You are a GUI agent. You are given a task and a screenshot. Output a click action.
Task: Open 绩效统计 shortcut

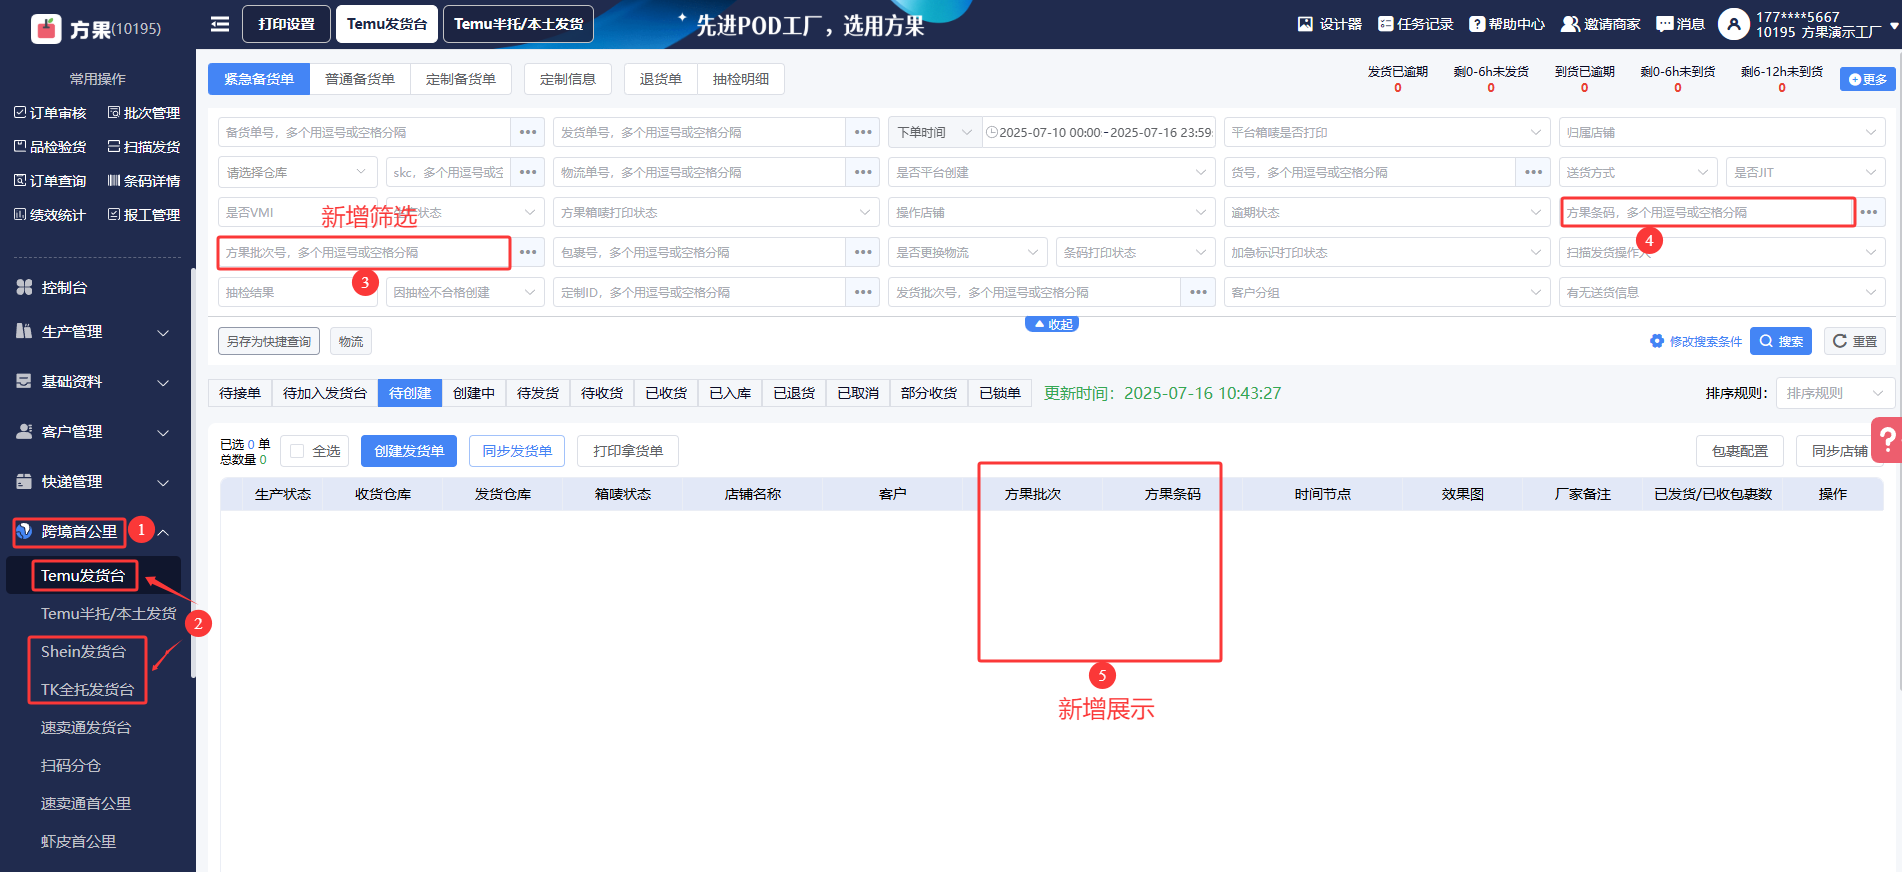click(50, 215)
